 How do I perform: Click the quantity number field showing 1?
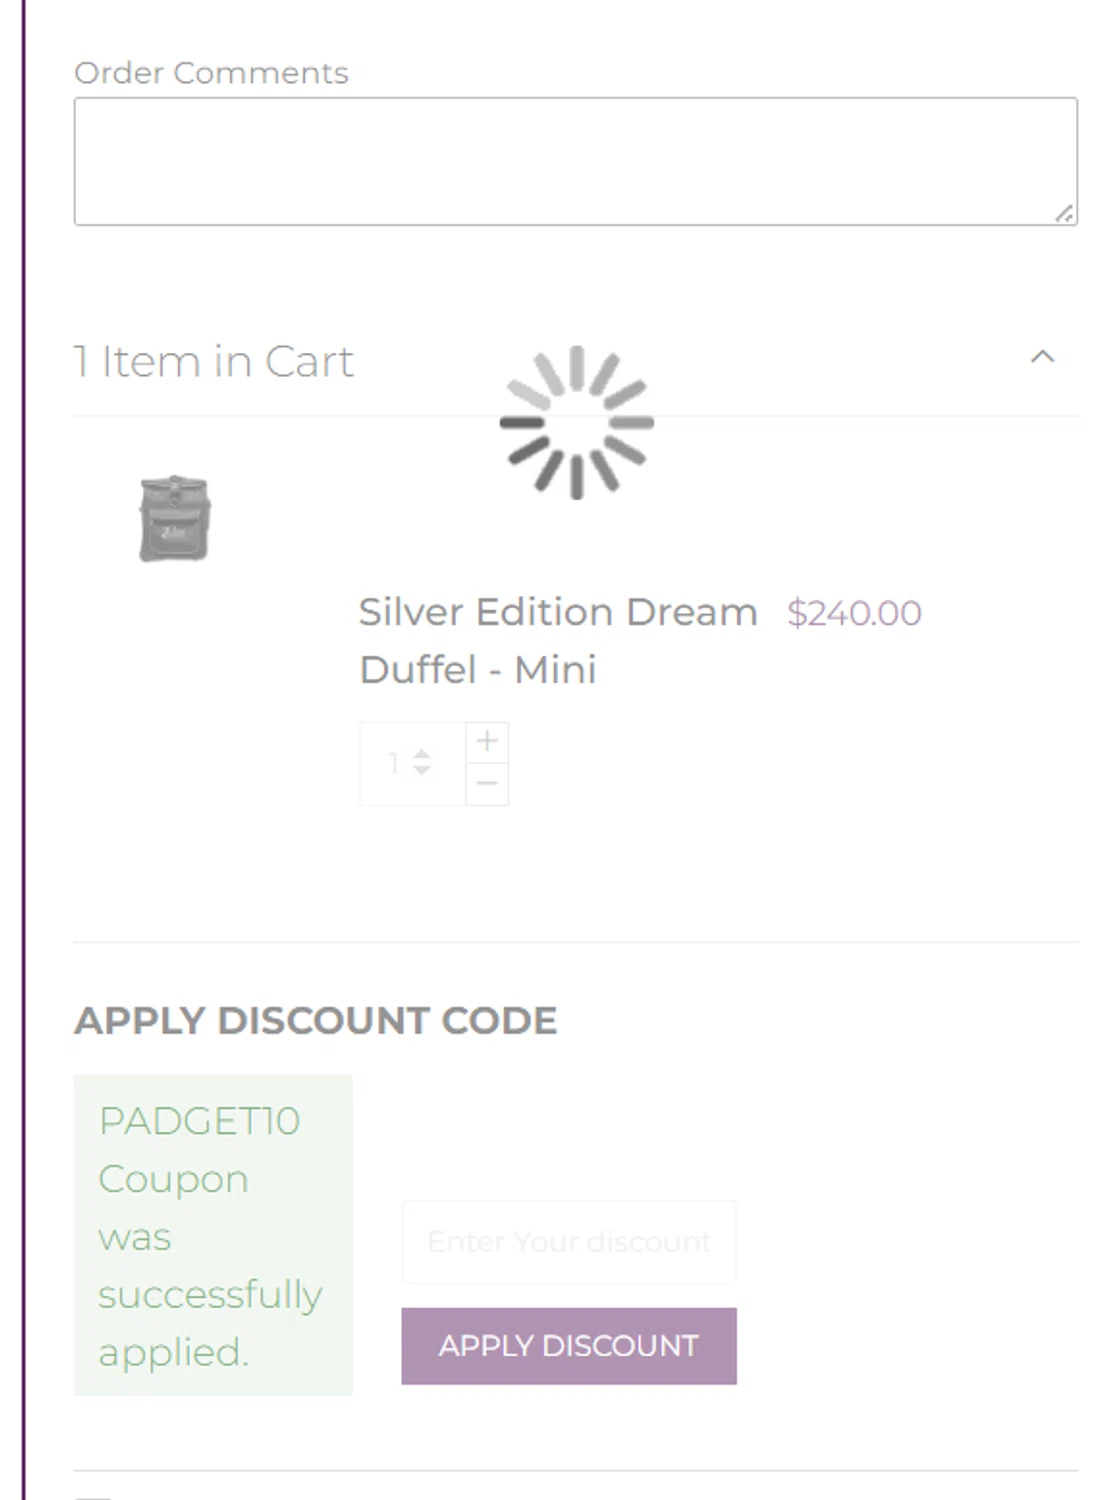pos(395,763)
